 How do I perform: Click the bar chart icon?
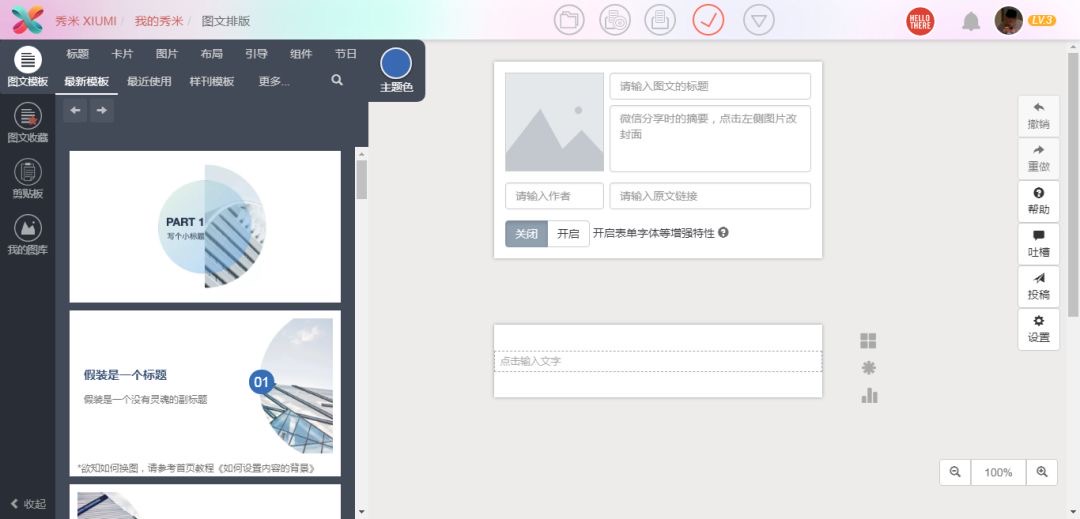(x=869, y=395)
